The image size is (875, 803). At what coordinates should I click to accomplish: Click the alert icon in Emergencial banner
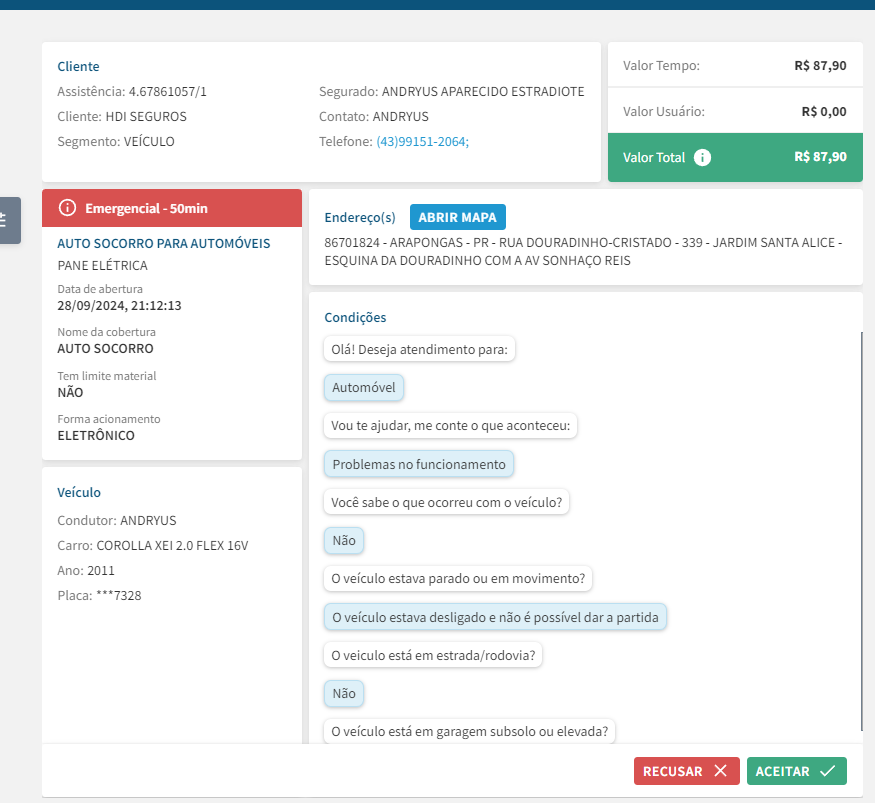[67, 208]
